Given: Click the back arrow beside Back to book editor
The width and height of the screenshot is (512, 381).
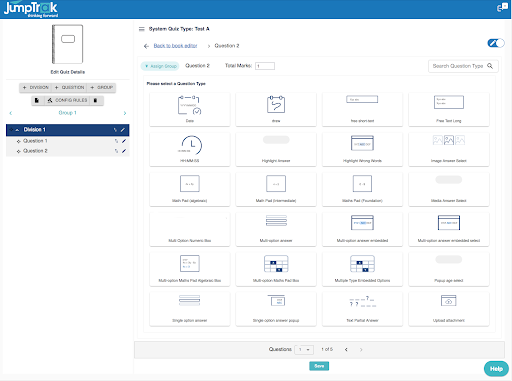Looking at the screenshot, I should pyautogui.click(x=146, y=46).
